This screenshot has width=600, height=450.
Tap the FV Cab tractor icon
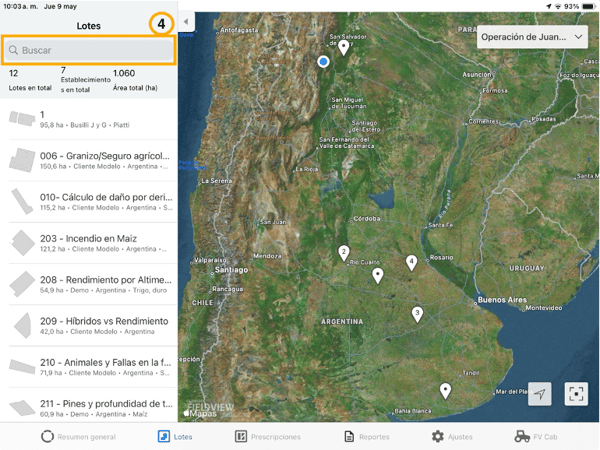522,436
